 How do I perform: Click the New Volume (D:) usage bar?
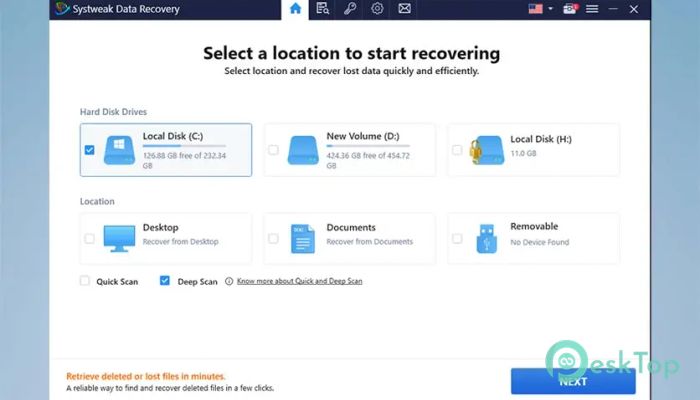368,146
